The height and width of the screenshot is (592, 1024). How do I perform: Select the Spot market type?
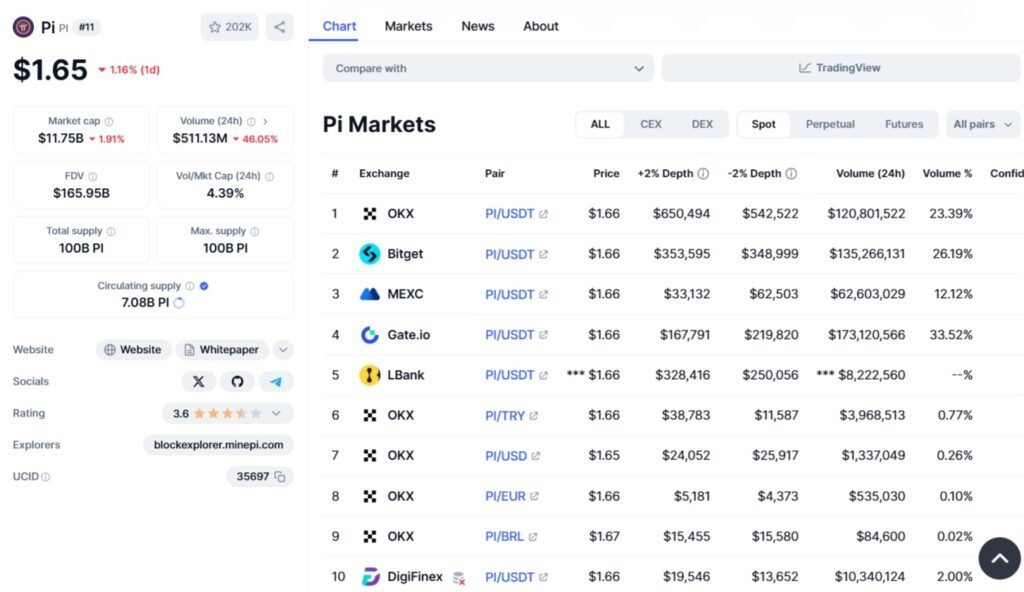[x=763, y=124]
